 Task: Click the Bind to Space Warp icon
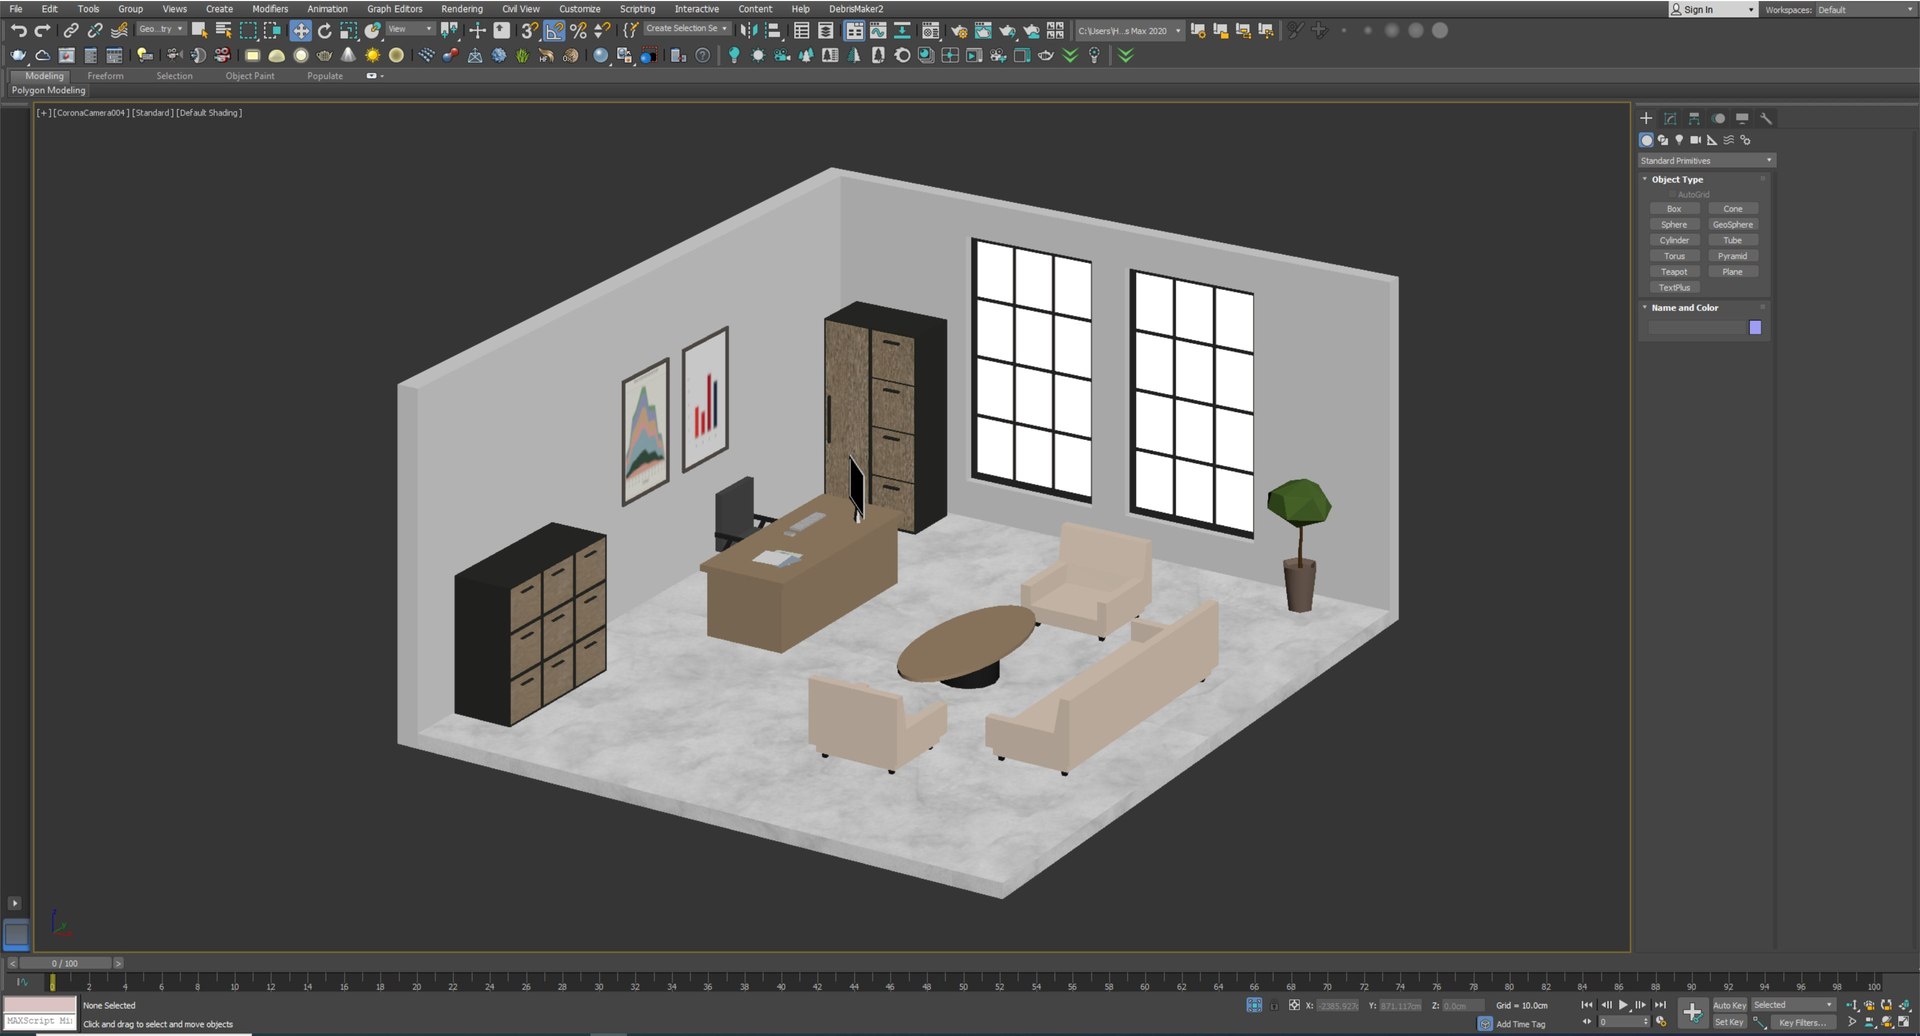pyautogui.click(x=119, y=31)
